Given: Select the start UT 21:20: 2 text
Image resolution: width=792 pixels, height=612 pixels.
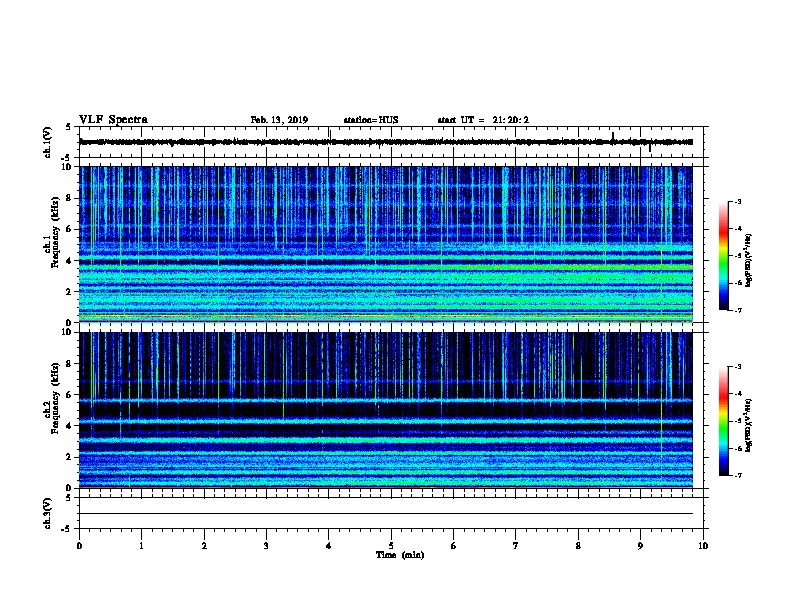Looking at the screenshot, I should [483, 120].
